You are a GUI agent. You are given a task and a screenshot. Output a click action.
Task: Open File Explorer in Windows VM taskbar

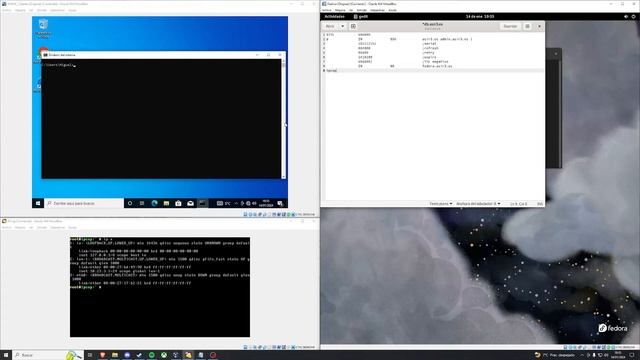coord(166,203)
